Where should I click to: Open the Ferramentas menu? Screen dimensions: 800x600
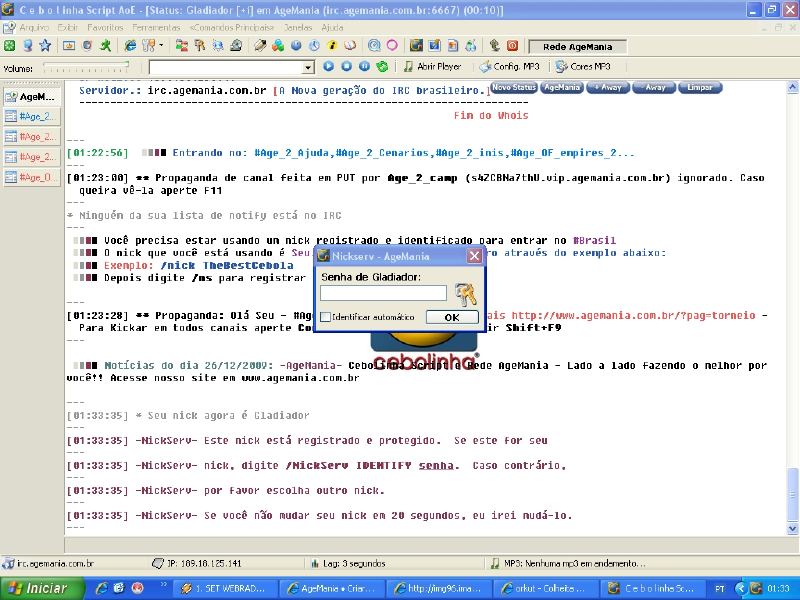156,28
